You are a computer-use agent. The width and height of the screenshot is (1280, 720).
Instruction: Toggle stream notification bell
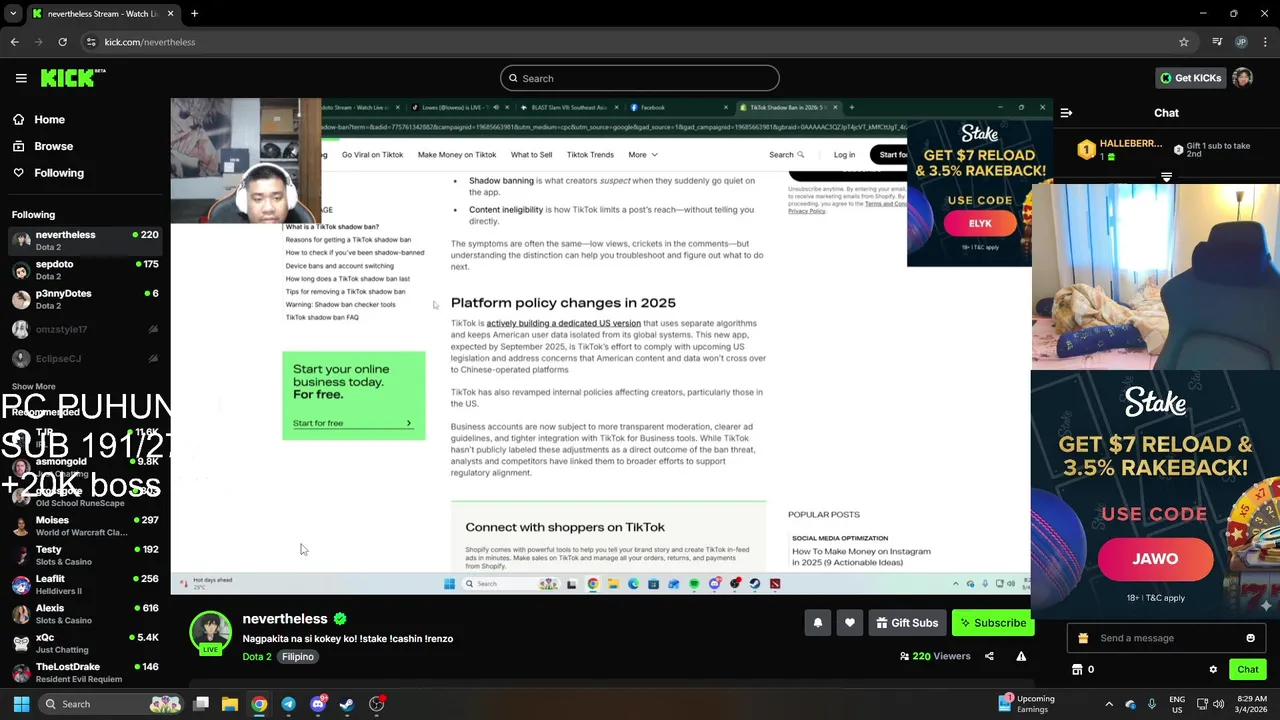point(817,623)
